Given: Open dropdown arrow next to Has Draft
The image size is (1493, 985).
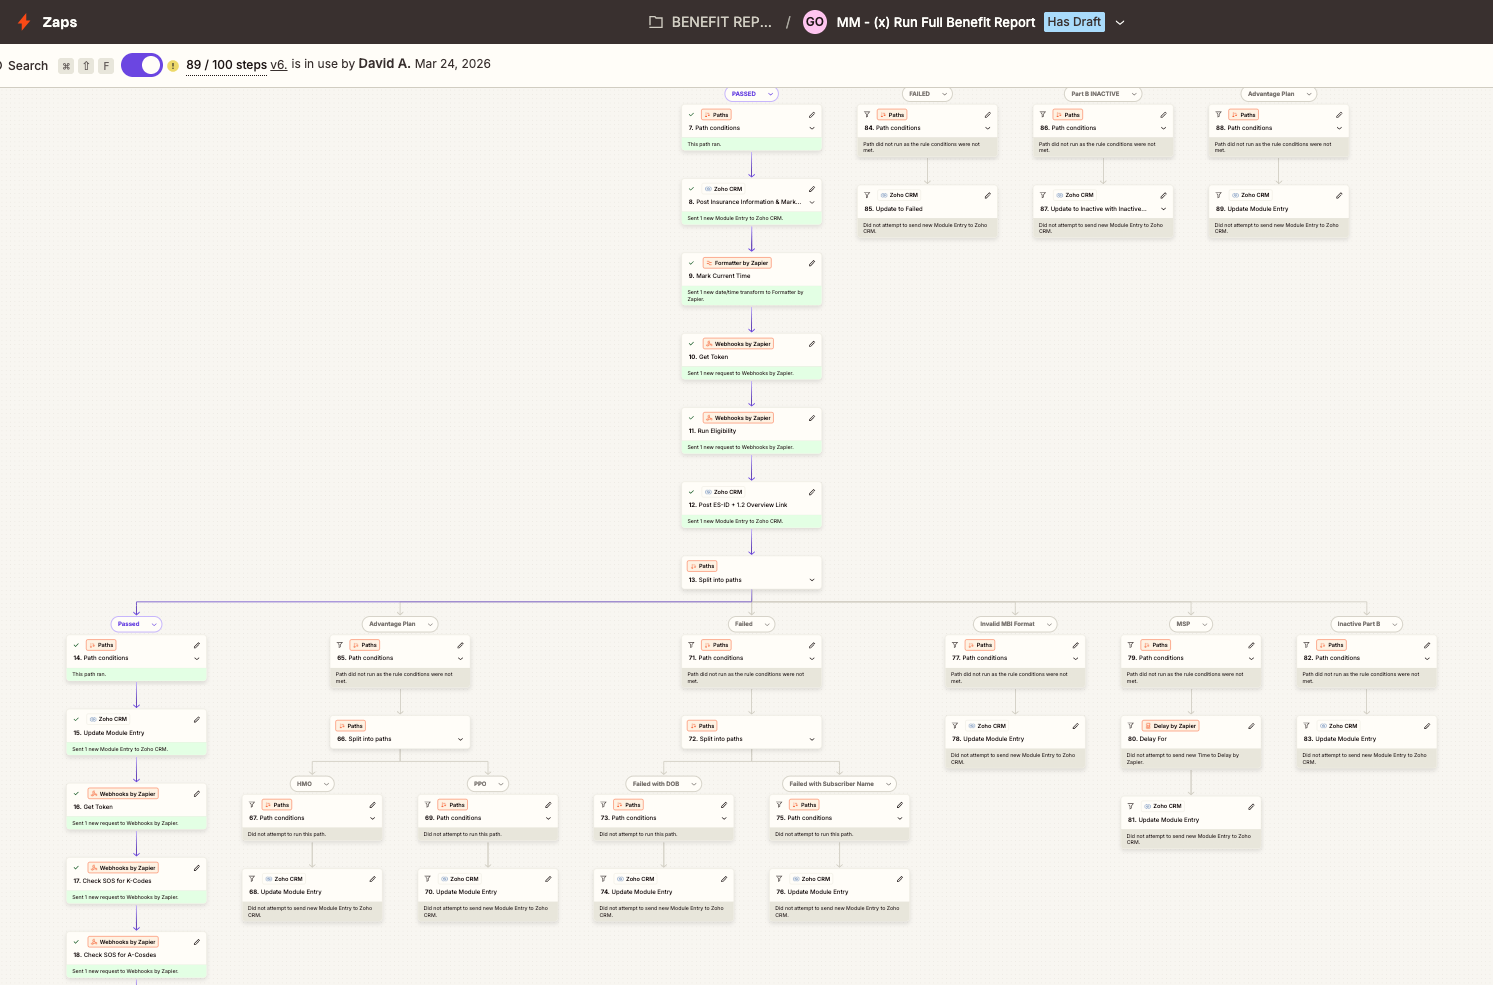Looking at the screenshot, I should (x=1120, y=22).
